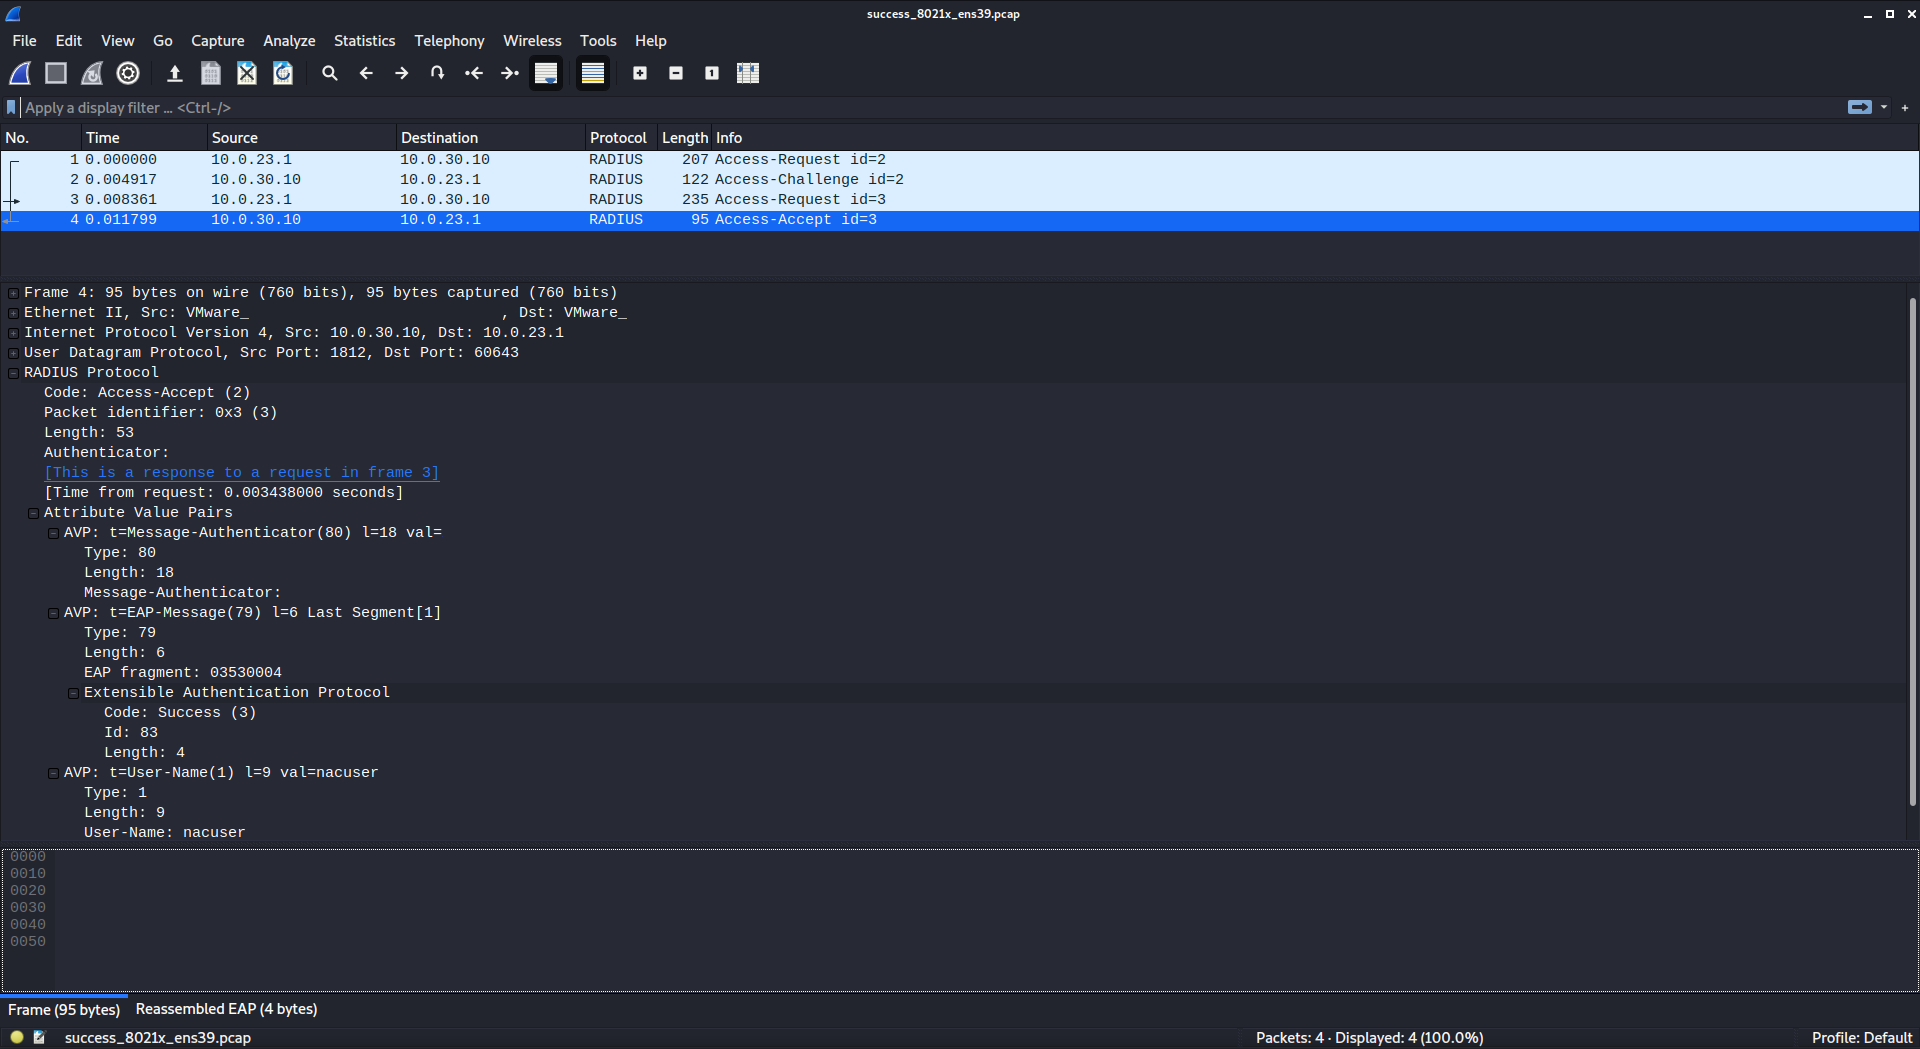Screen dimensions: 1920x1049
Task: Click into the display filter input field
Action: coord(900,107)
